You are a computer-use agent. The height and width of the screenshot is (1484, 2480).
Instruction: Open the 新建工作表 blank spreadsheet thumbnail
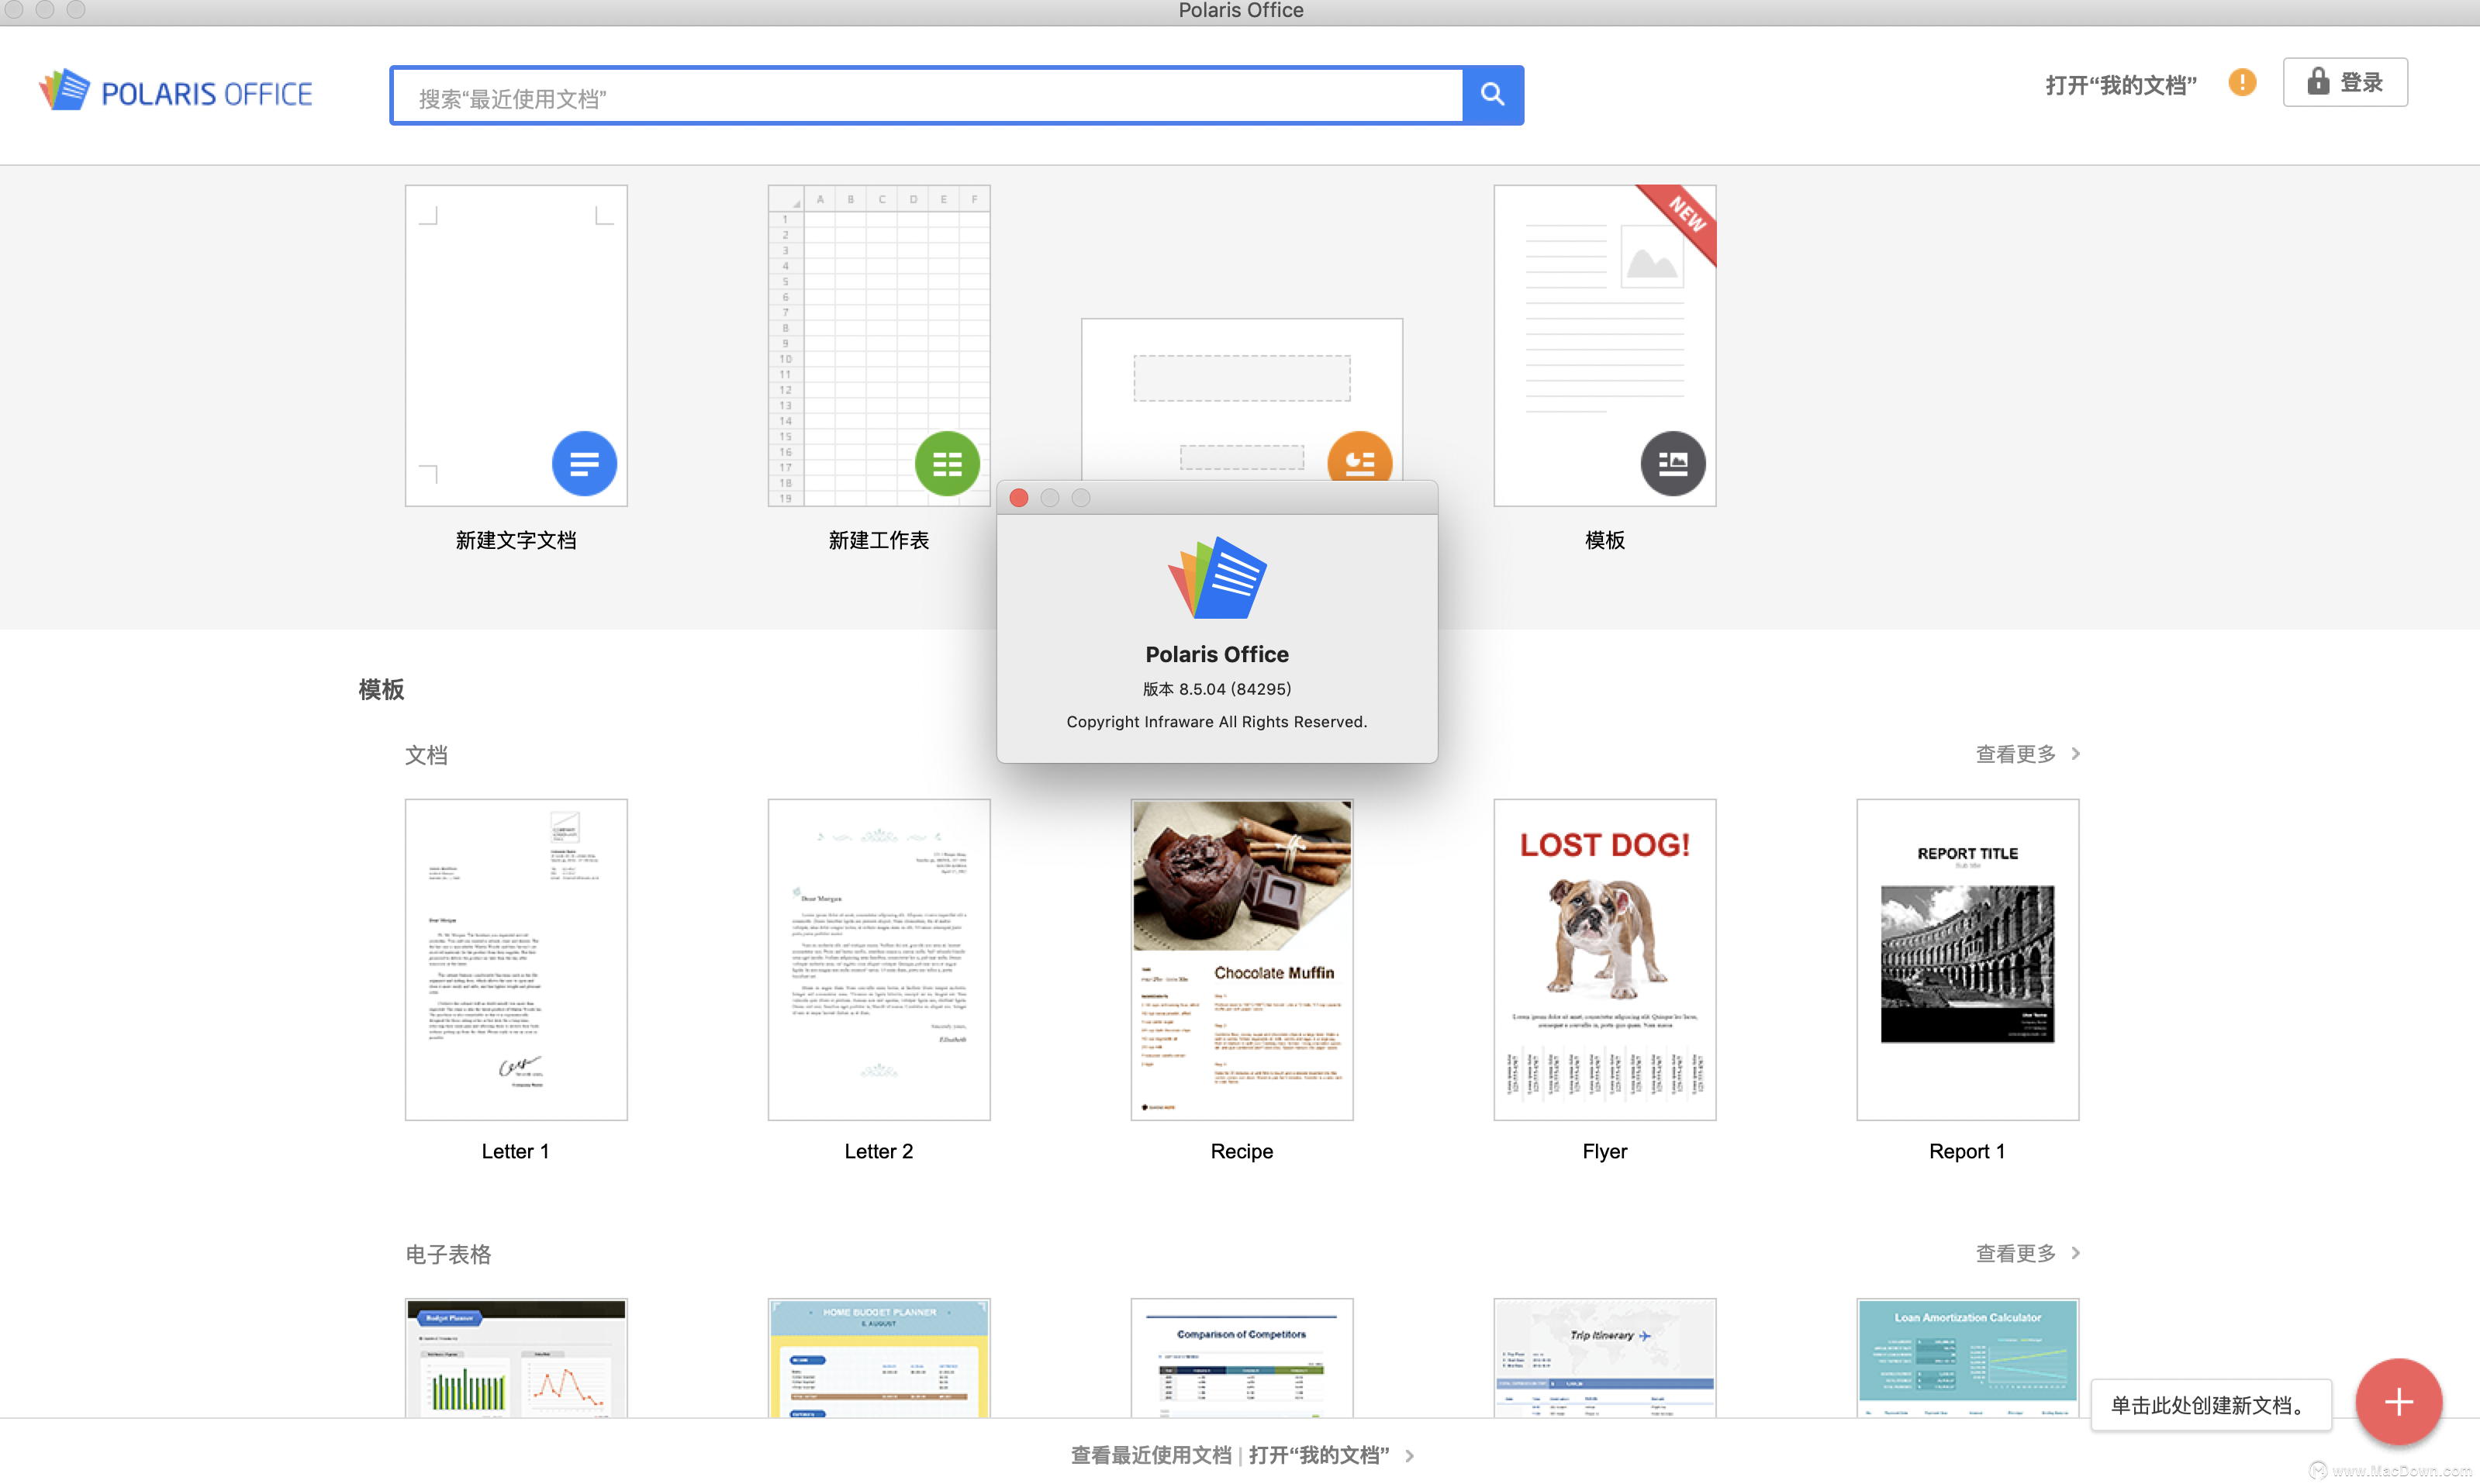tap(879, 345)
